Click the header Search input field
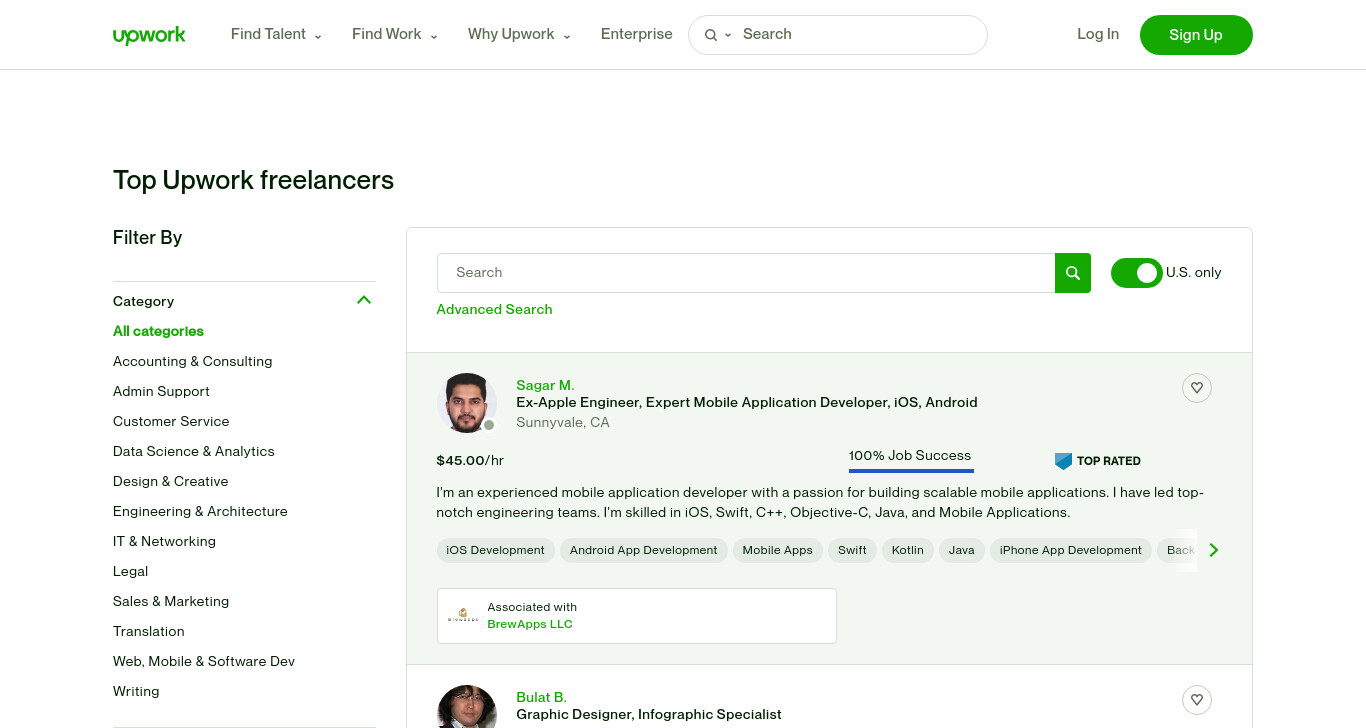 coord(860,34)
